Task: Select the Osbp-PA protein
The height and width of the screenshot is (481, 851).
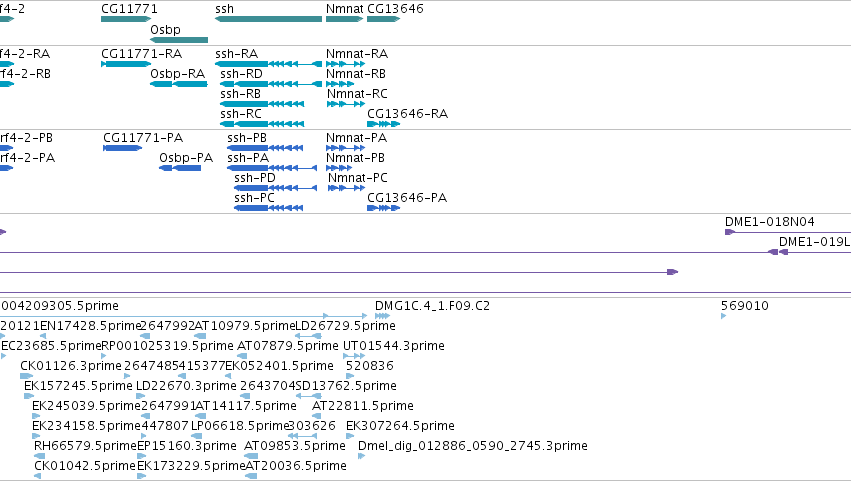Action: [180, 168]
